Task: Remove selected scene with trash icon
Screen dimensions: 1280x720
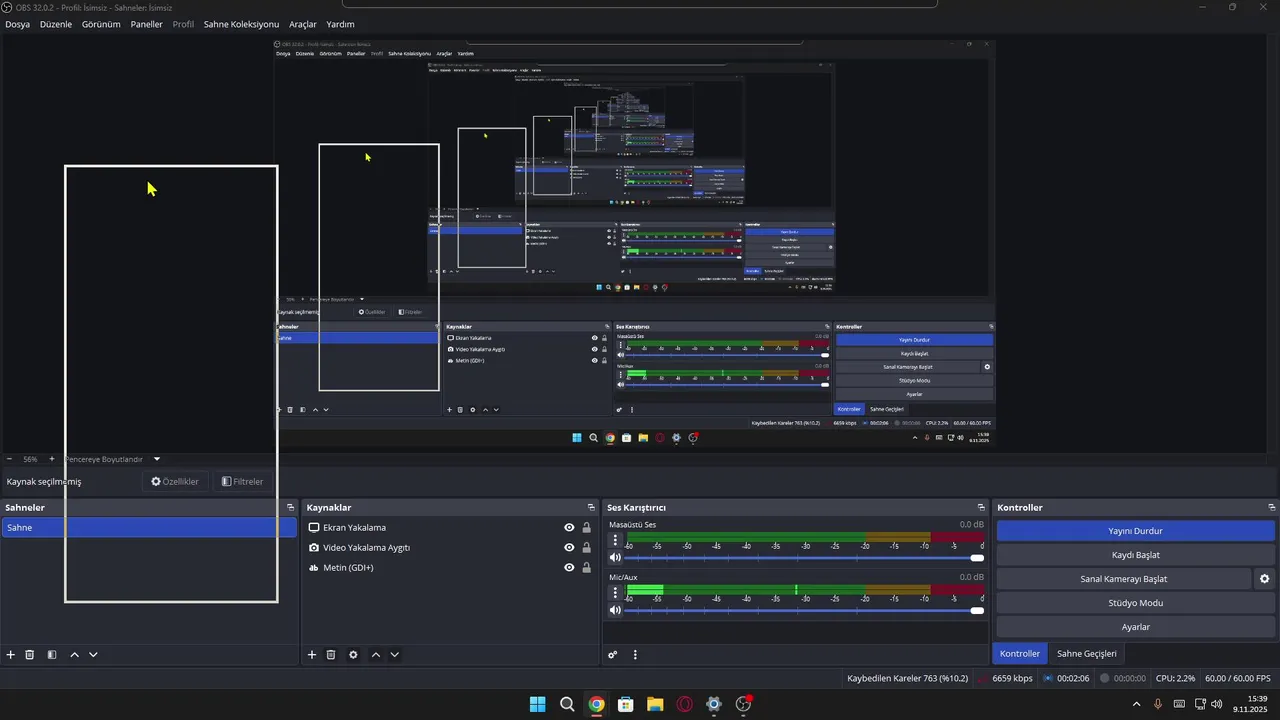Action: pyautogui.click(x=30, y=655)
